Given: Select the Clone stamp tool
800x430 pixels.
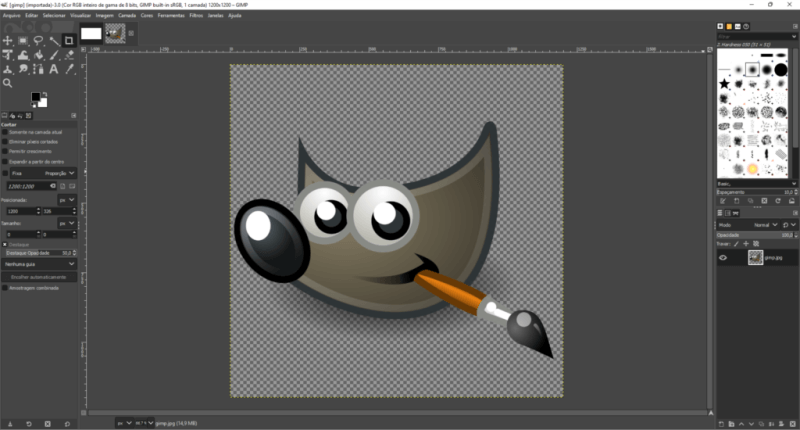Looking at the screenshot, I should (x=8, y=69).
